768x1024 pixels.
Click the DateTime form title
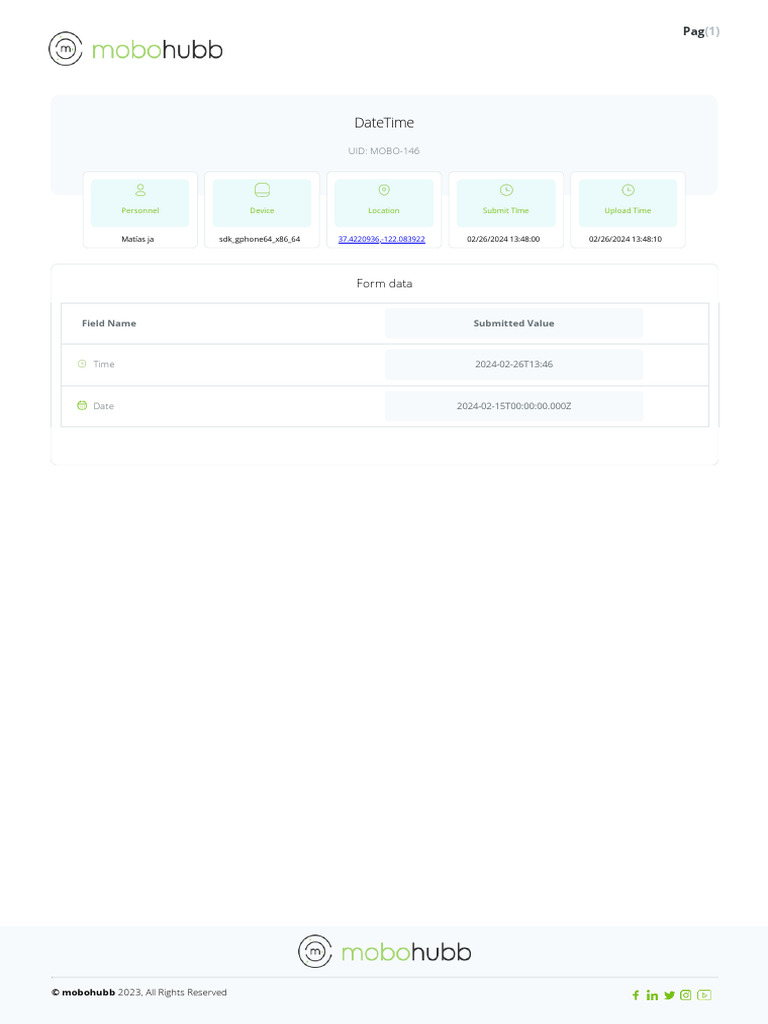[384, 123]
